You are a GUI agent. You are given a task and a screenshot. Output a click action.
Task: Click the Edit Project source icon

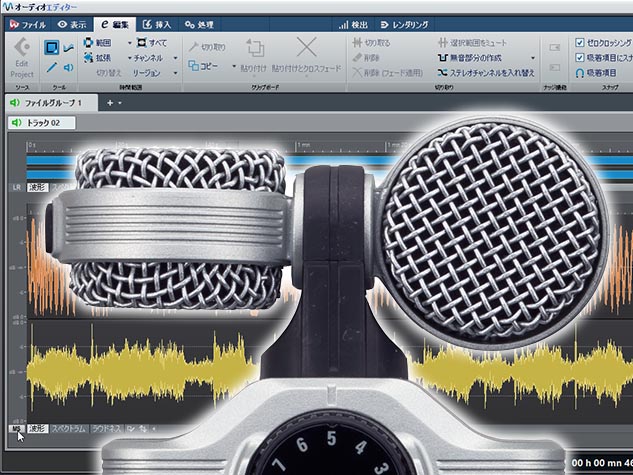pos(22,48)
